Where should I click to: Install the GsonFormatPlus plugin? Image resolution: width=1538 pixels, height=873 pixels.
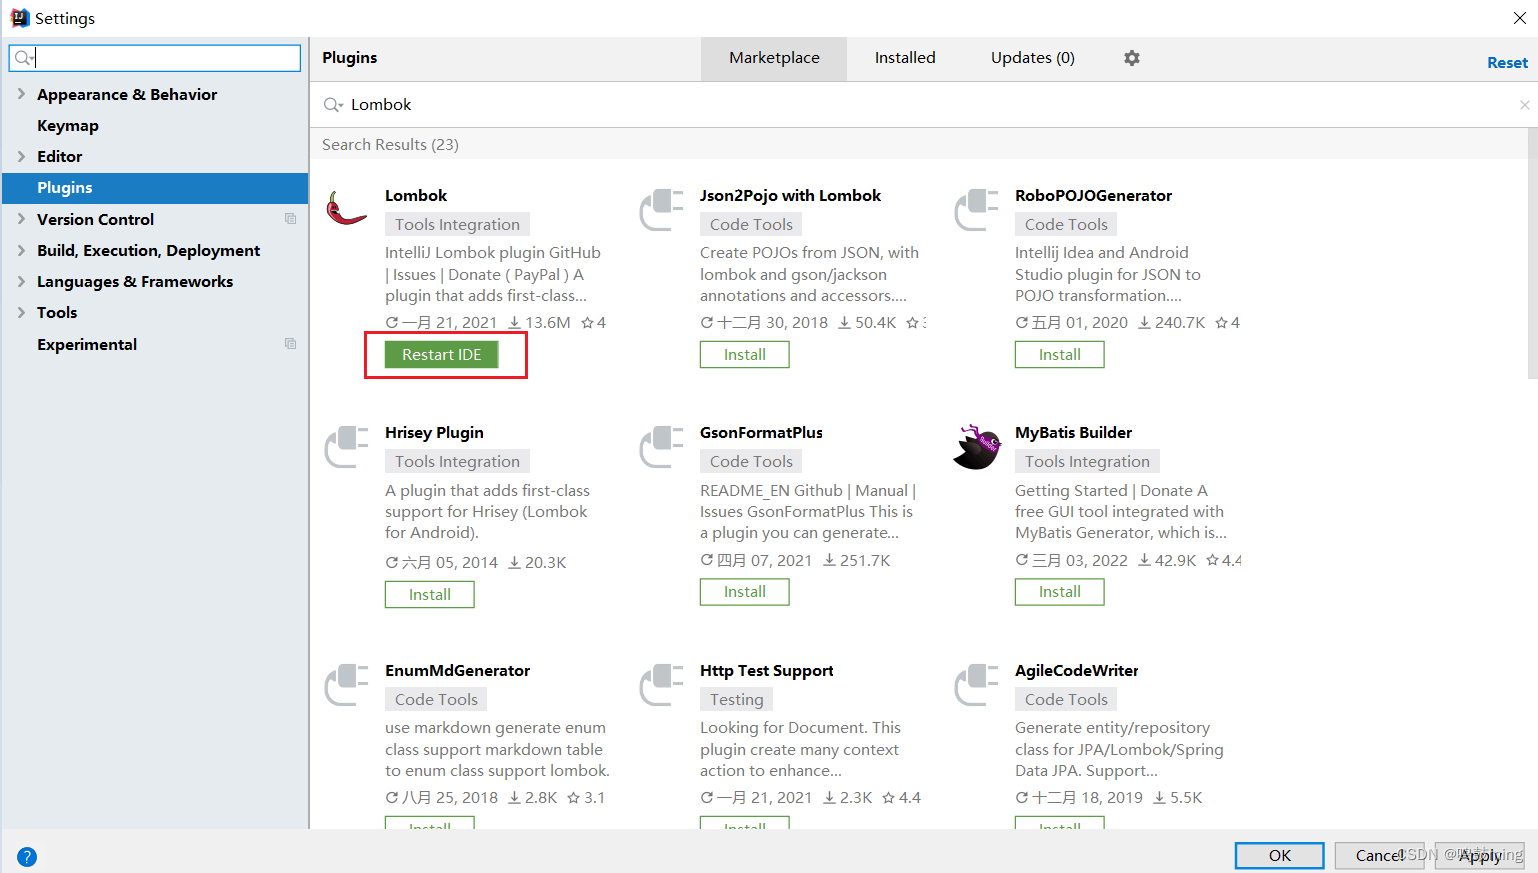click(x=745, y=592)
